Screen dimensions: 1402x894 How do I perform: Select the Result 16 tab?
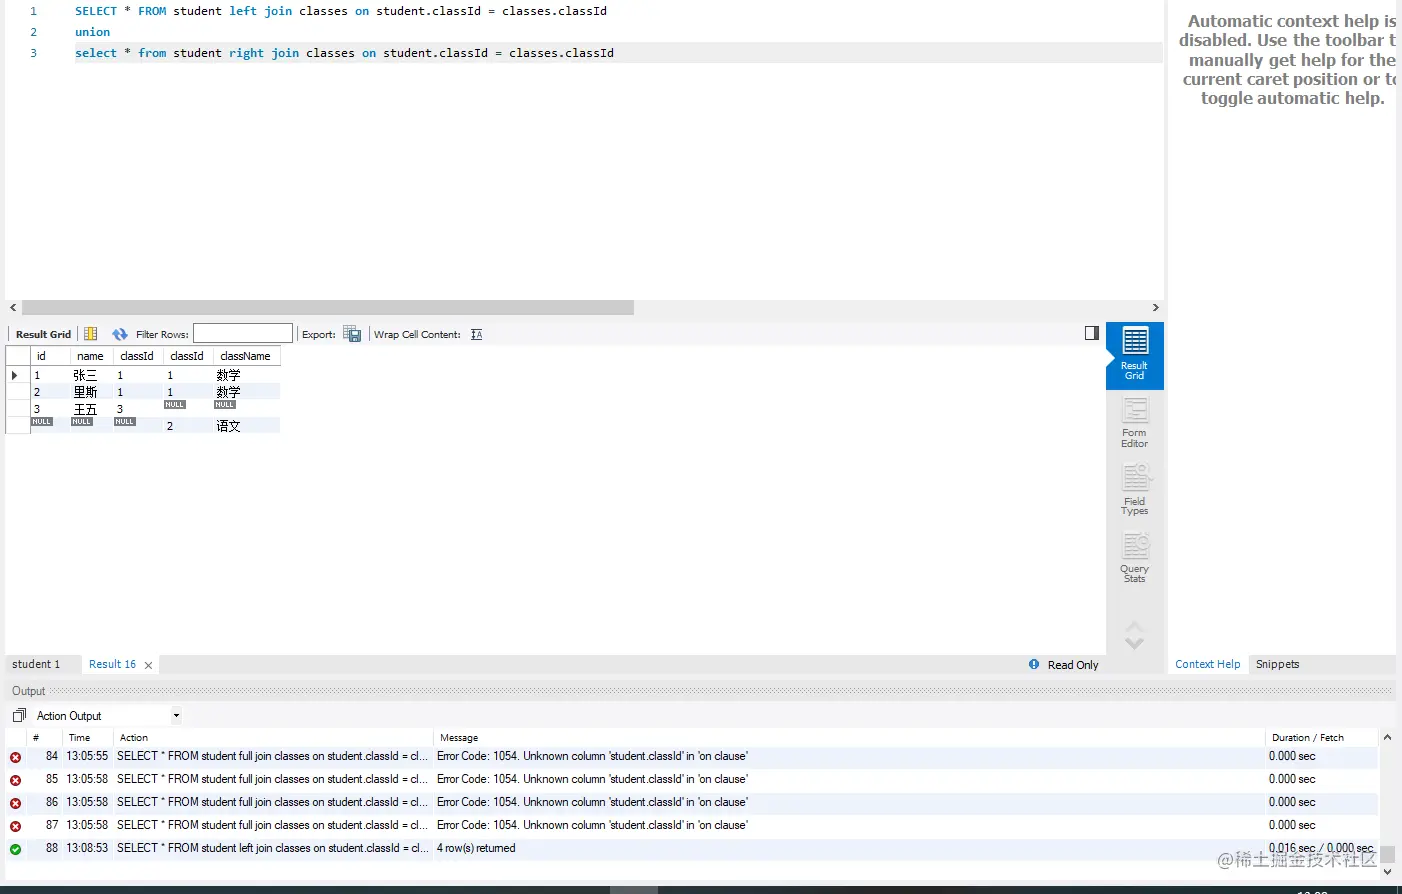point(112,664)
